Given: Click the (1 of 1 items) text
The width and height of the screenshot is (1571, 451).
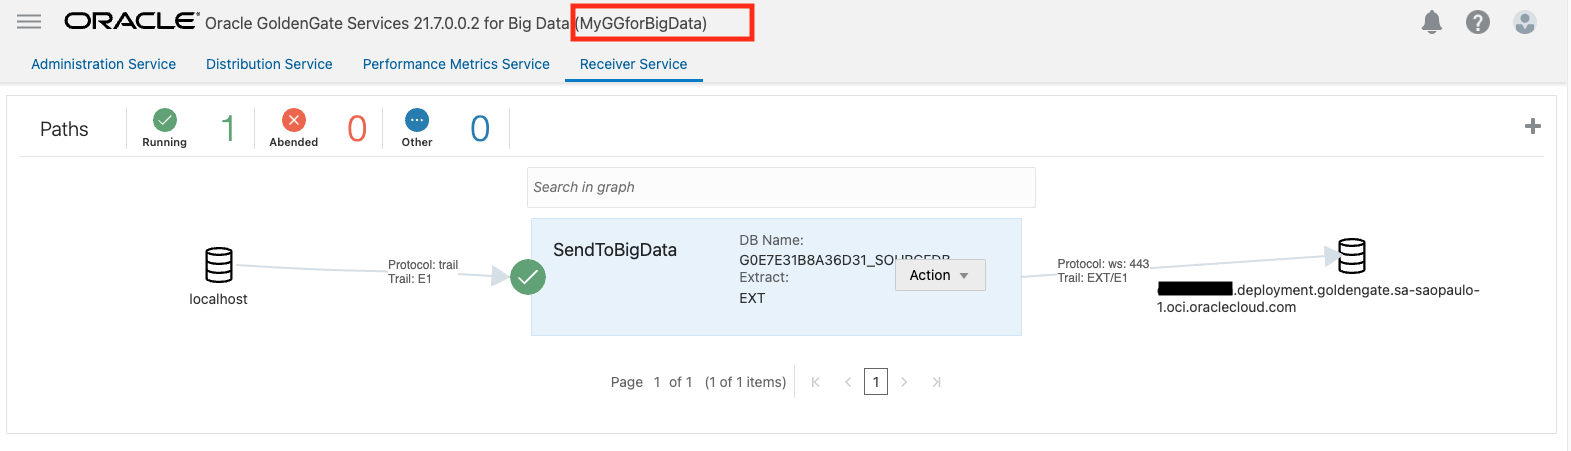Looking at the screenshot, I should pos(745,382).
